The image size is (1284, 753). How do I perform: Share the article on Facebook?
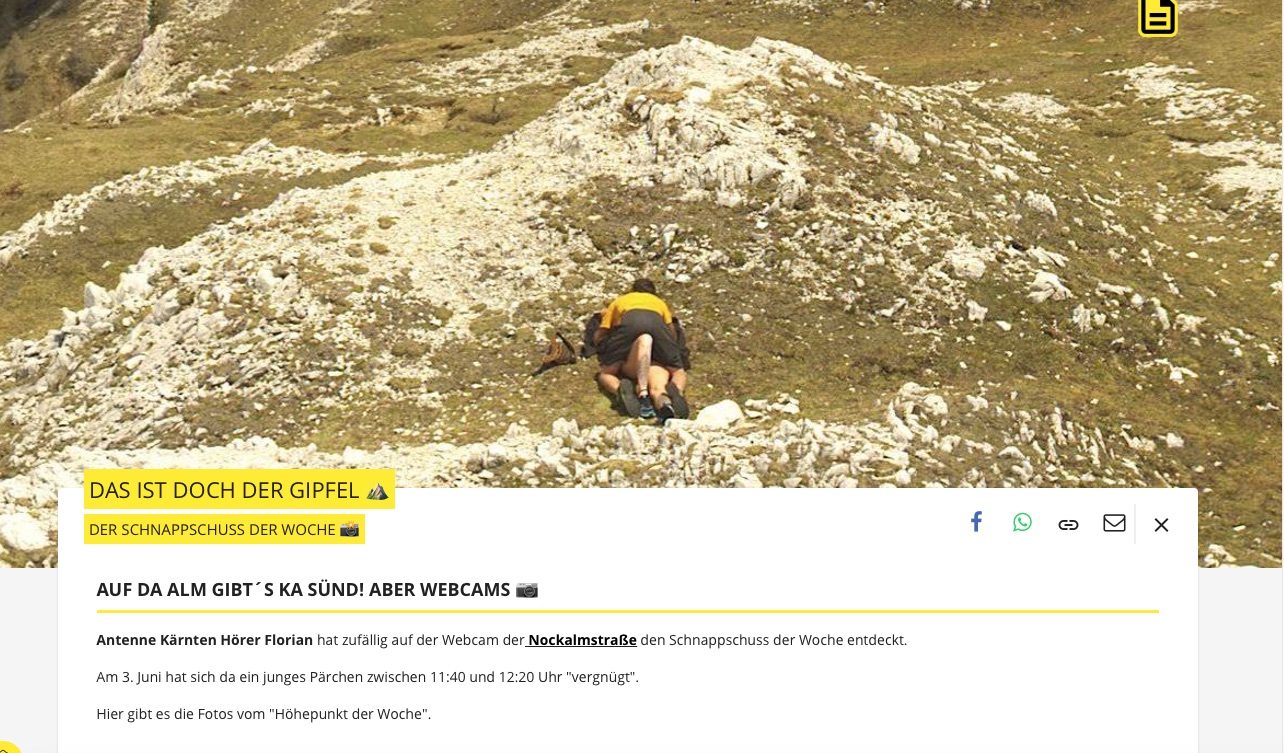coord(976,522)
